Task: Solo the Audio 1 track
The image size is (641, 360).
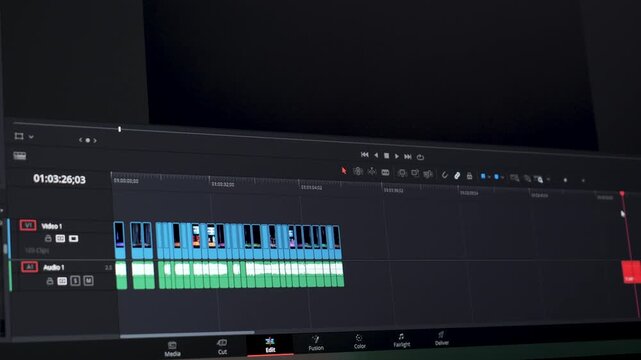Action: coord(75,281)
